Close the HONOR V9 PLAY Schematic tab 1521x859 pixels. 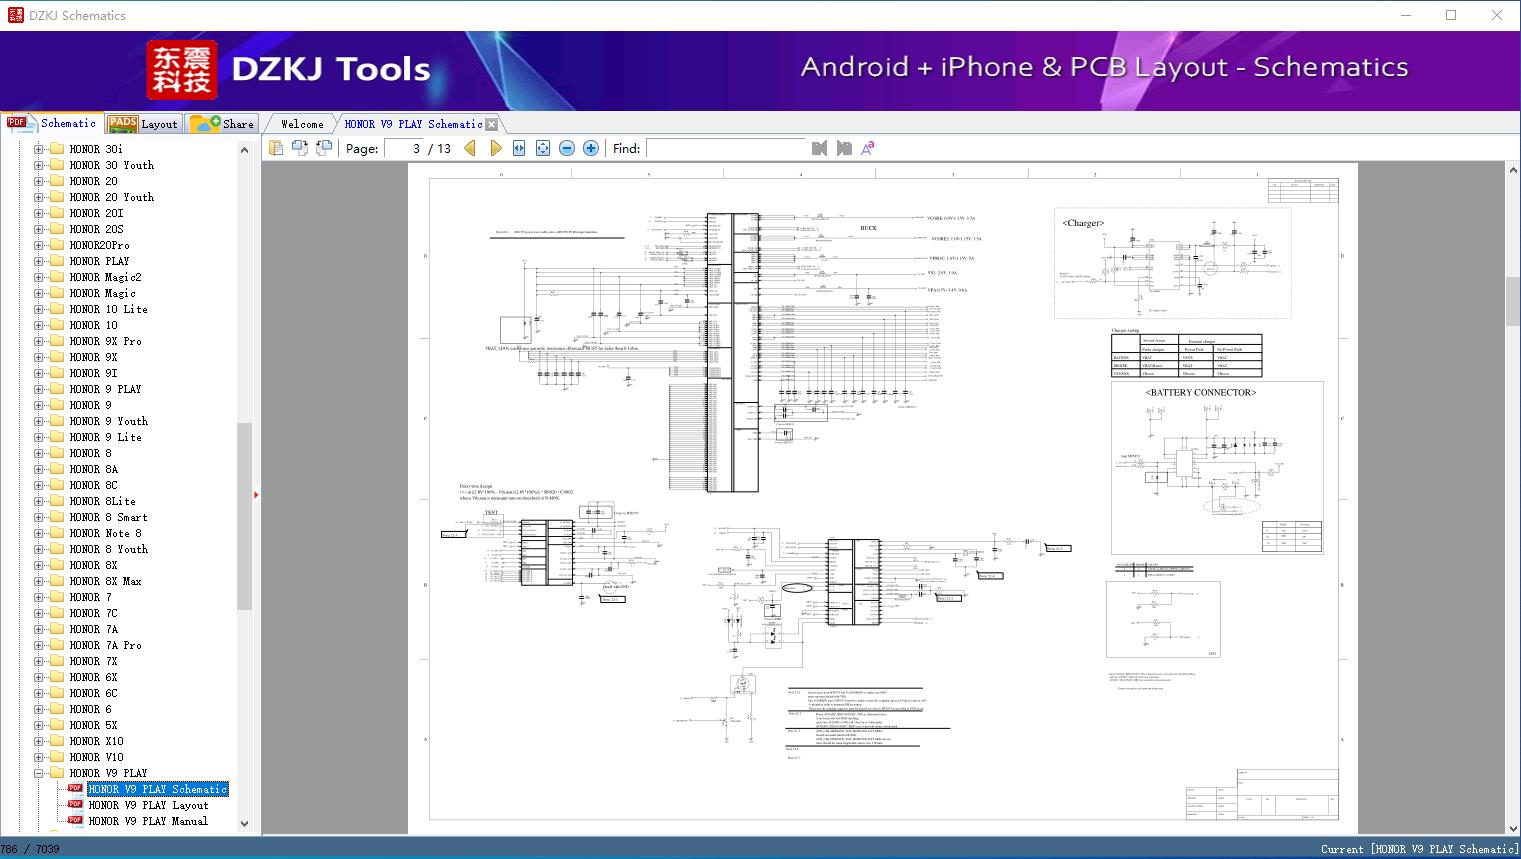coord(491,125)
